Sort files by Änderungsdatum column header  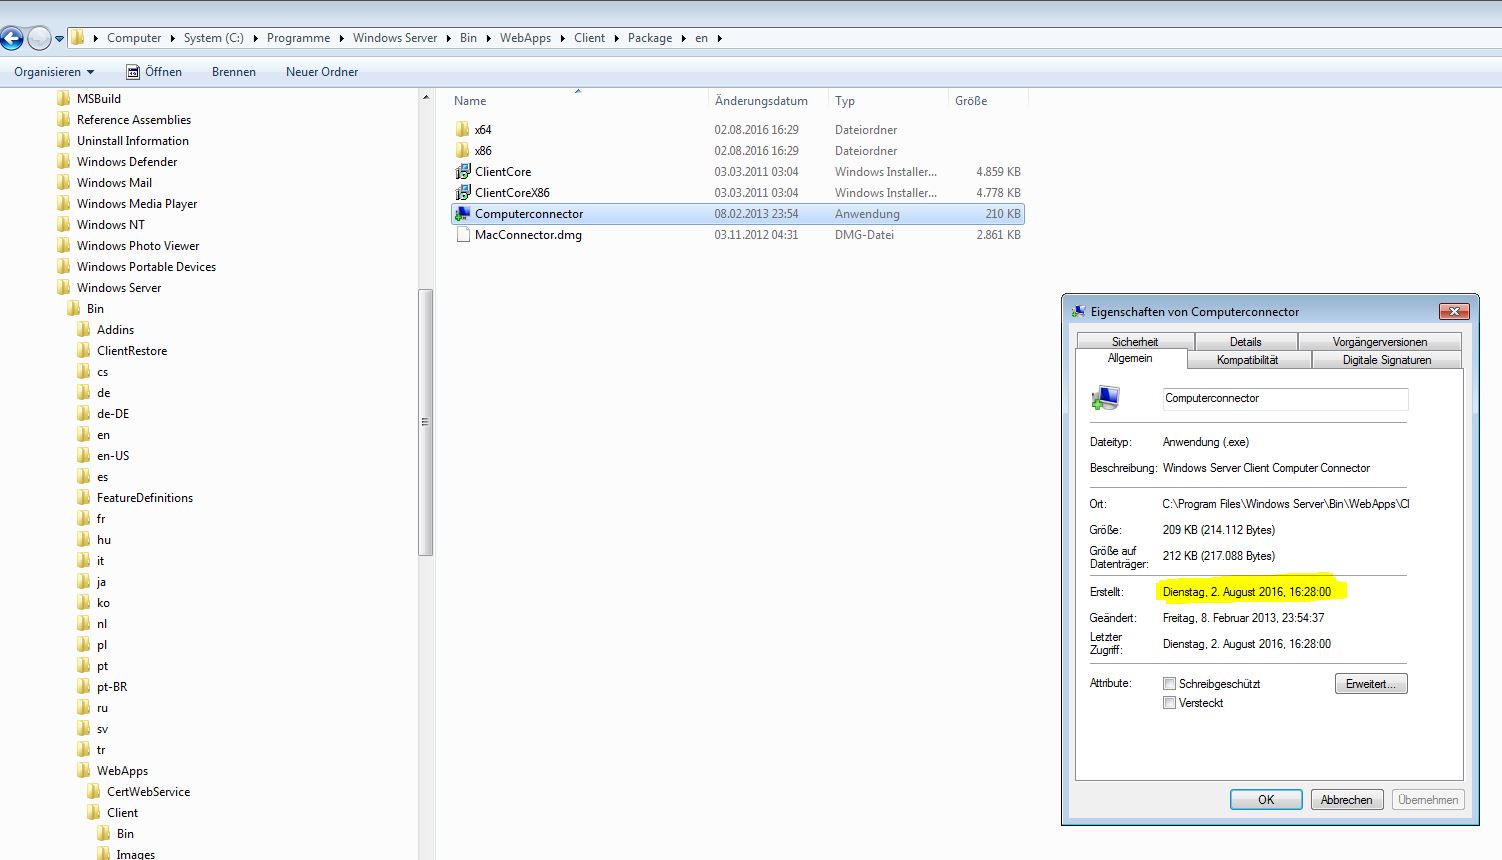click(762, 101)
